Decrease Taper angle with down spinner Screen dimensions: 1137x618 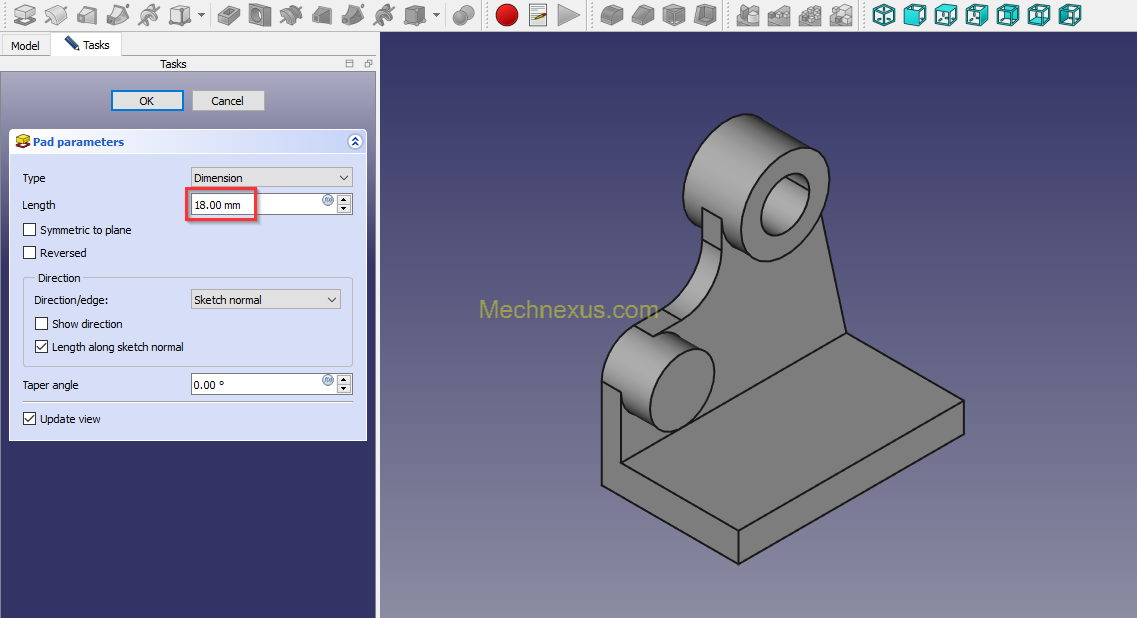click(x=344, y=389)
